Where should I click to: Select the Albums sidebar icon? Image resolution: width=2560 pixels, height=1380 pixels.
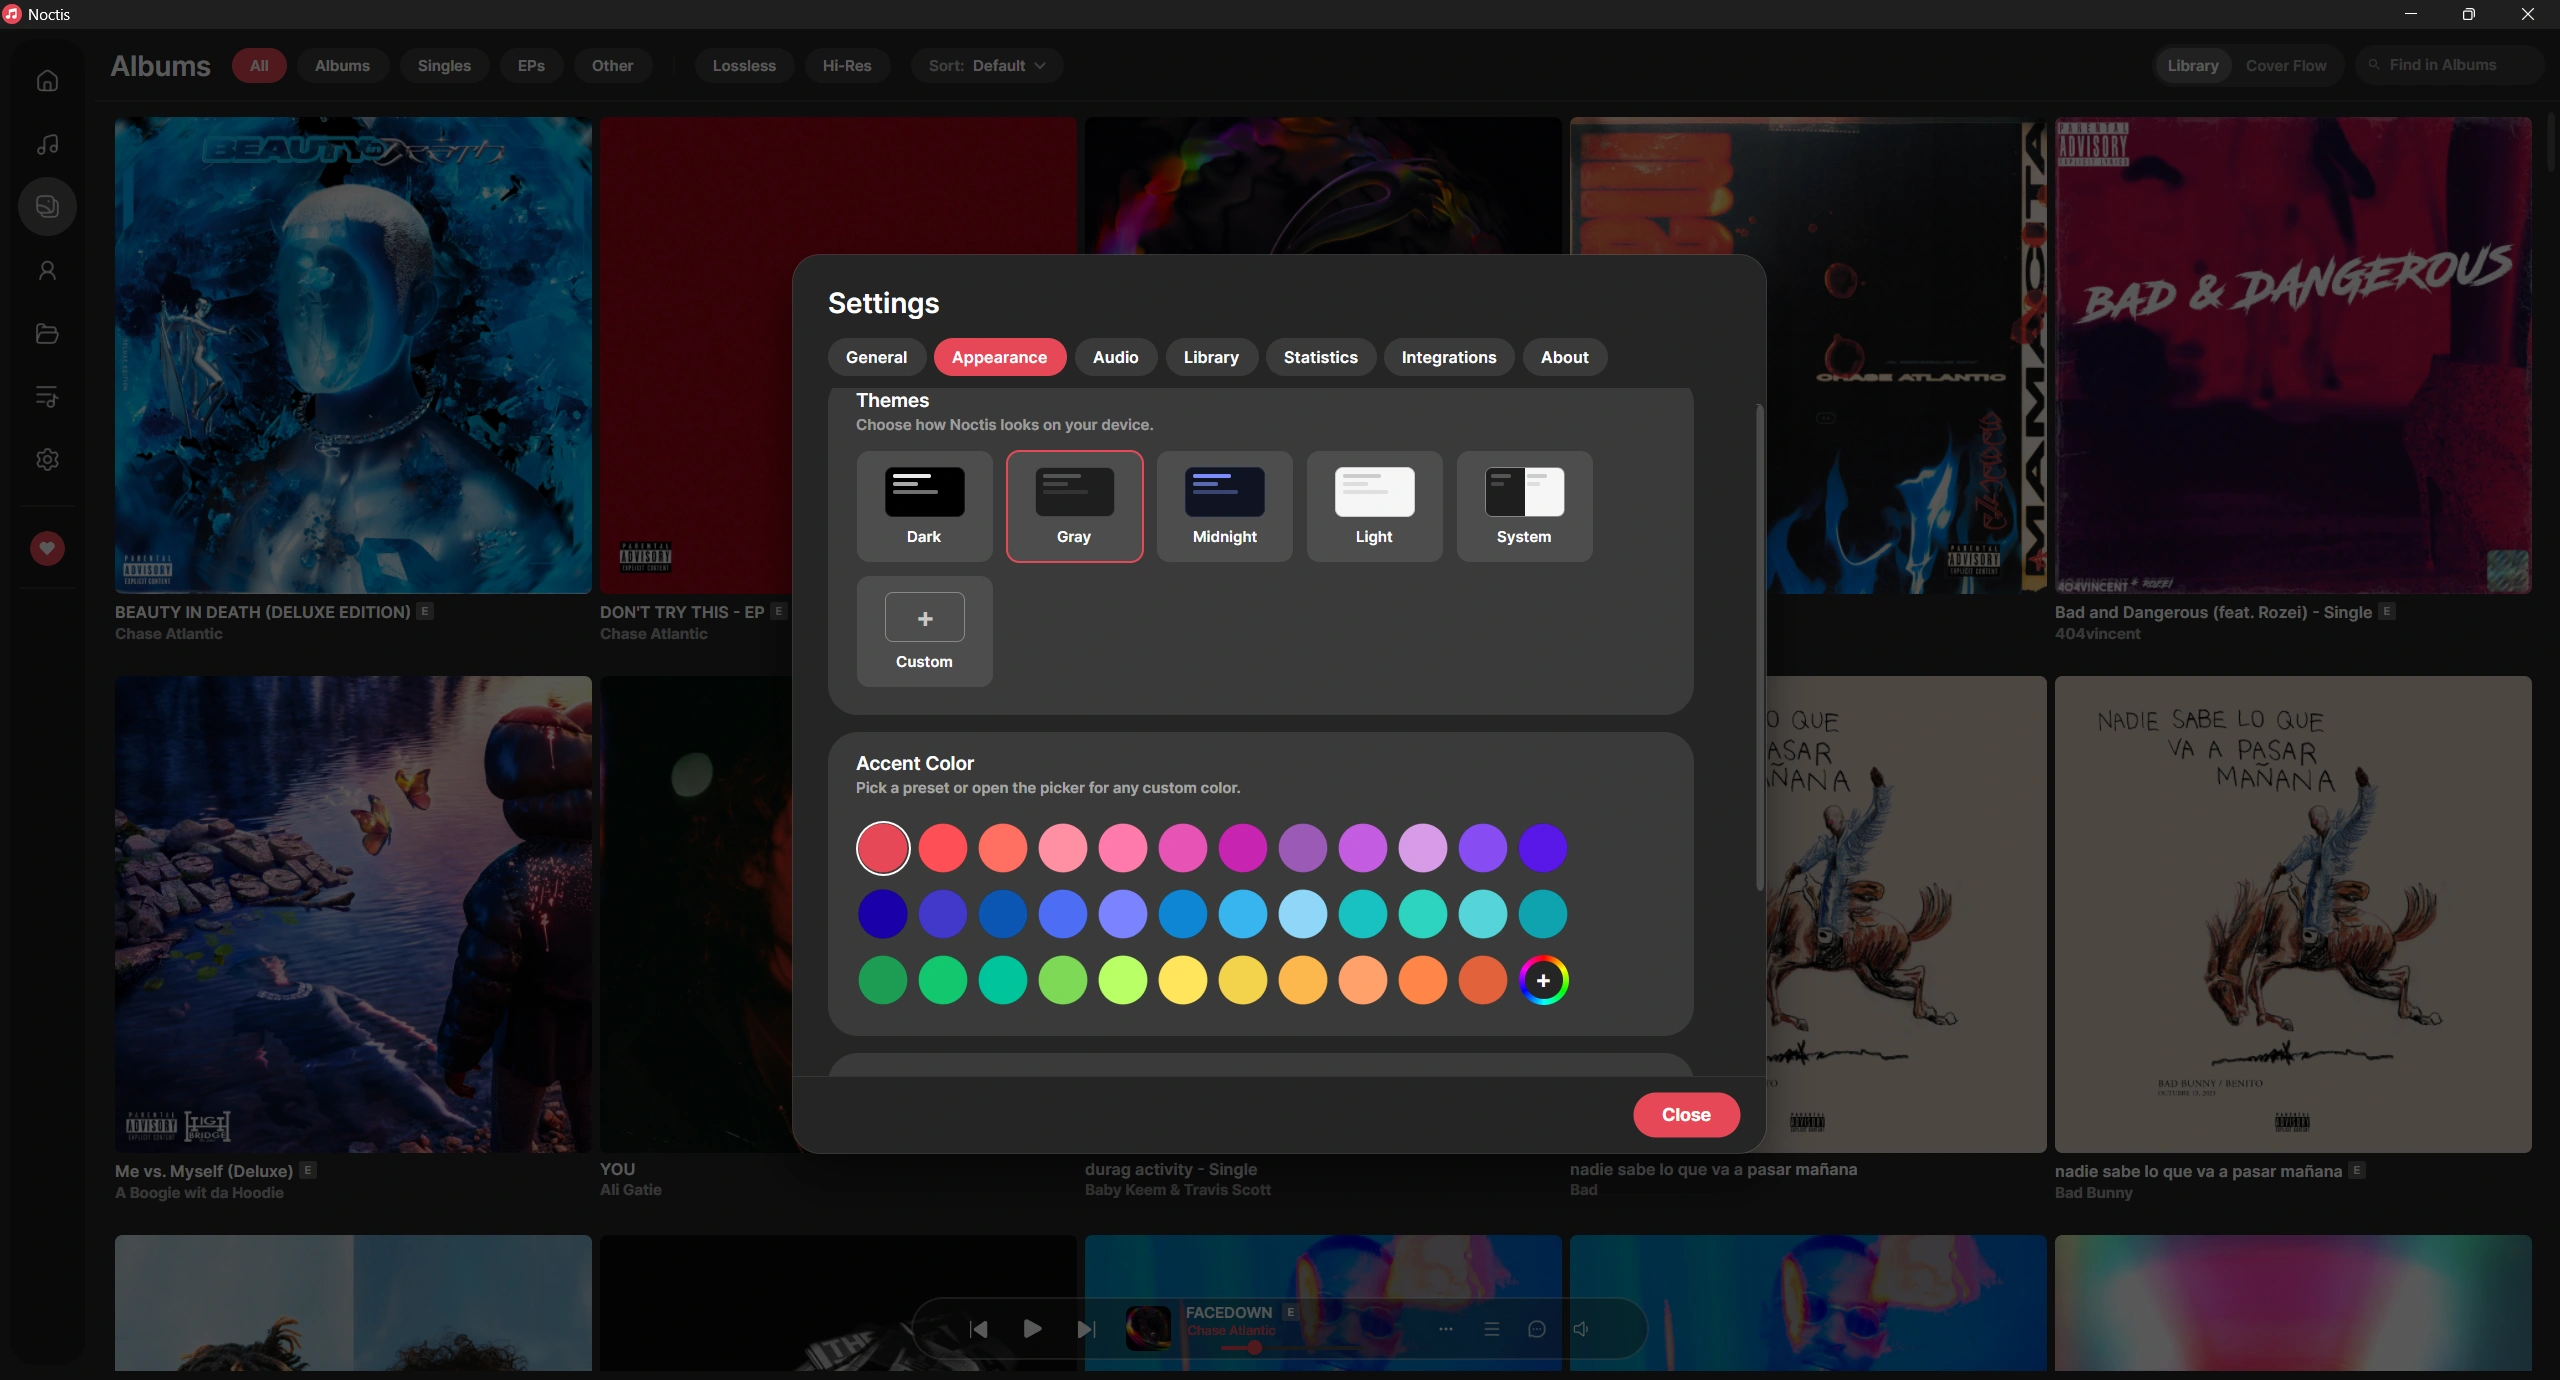click(47, 207)
